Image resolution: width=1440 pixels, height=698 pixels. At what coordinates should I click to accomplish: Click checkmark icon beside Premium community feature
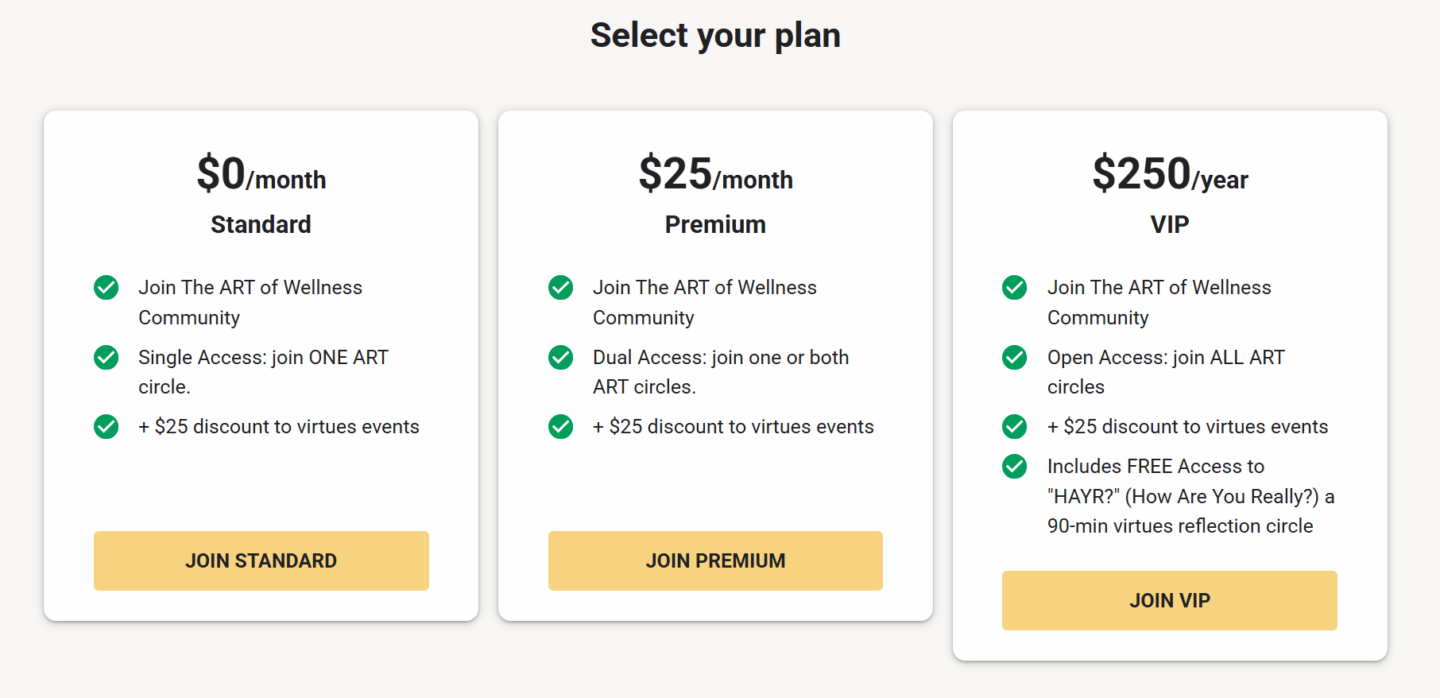561,288
